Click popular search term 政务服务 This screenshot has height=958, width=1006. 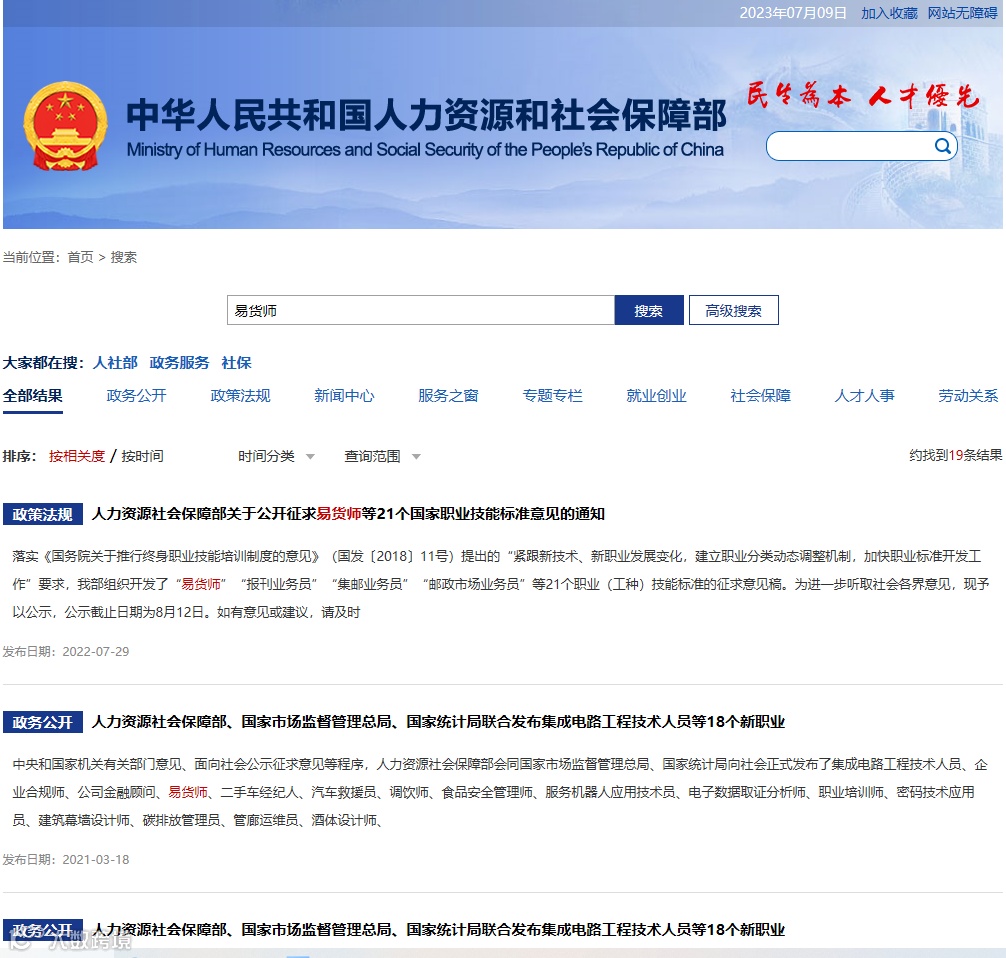point(179,363)
